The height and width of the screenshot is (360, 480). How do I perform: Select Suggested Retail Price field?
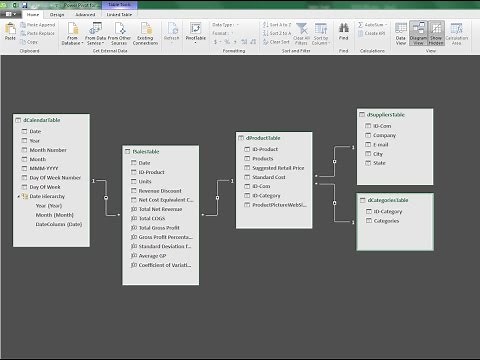pos(278,168)
